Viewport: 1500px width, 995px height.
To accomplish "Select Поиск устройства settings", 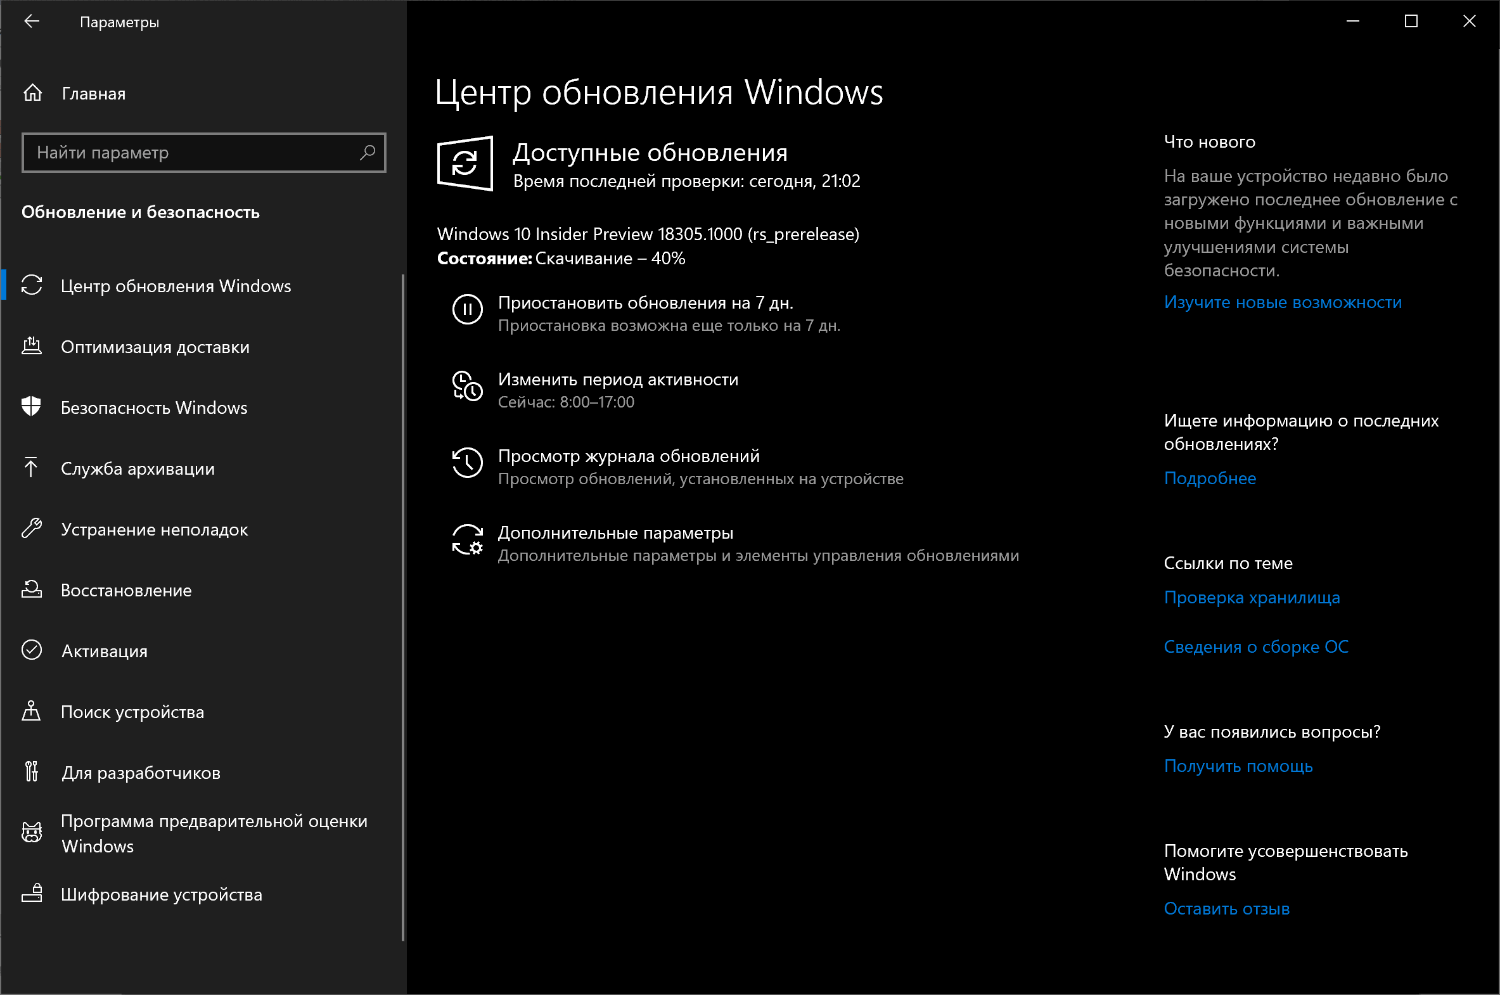I will pyautogui.click(x=131, y=711).
